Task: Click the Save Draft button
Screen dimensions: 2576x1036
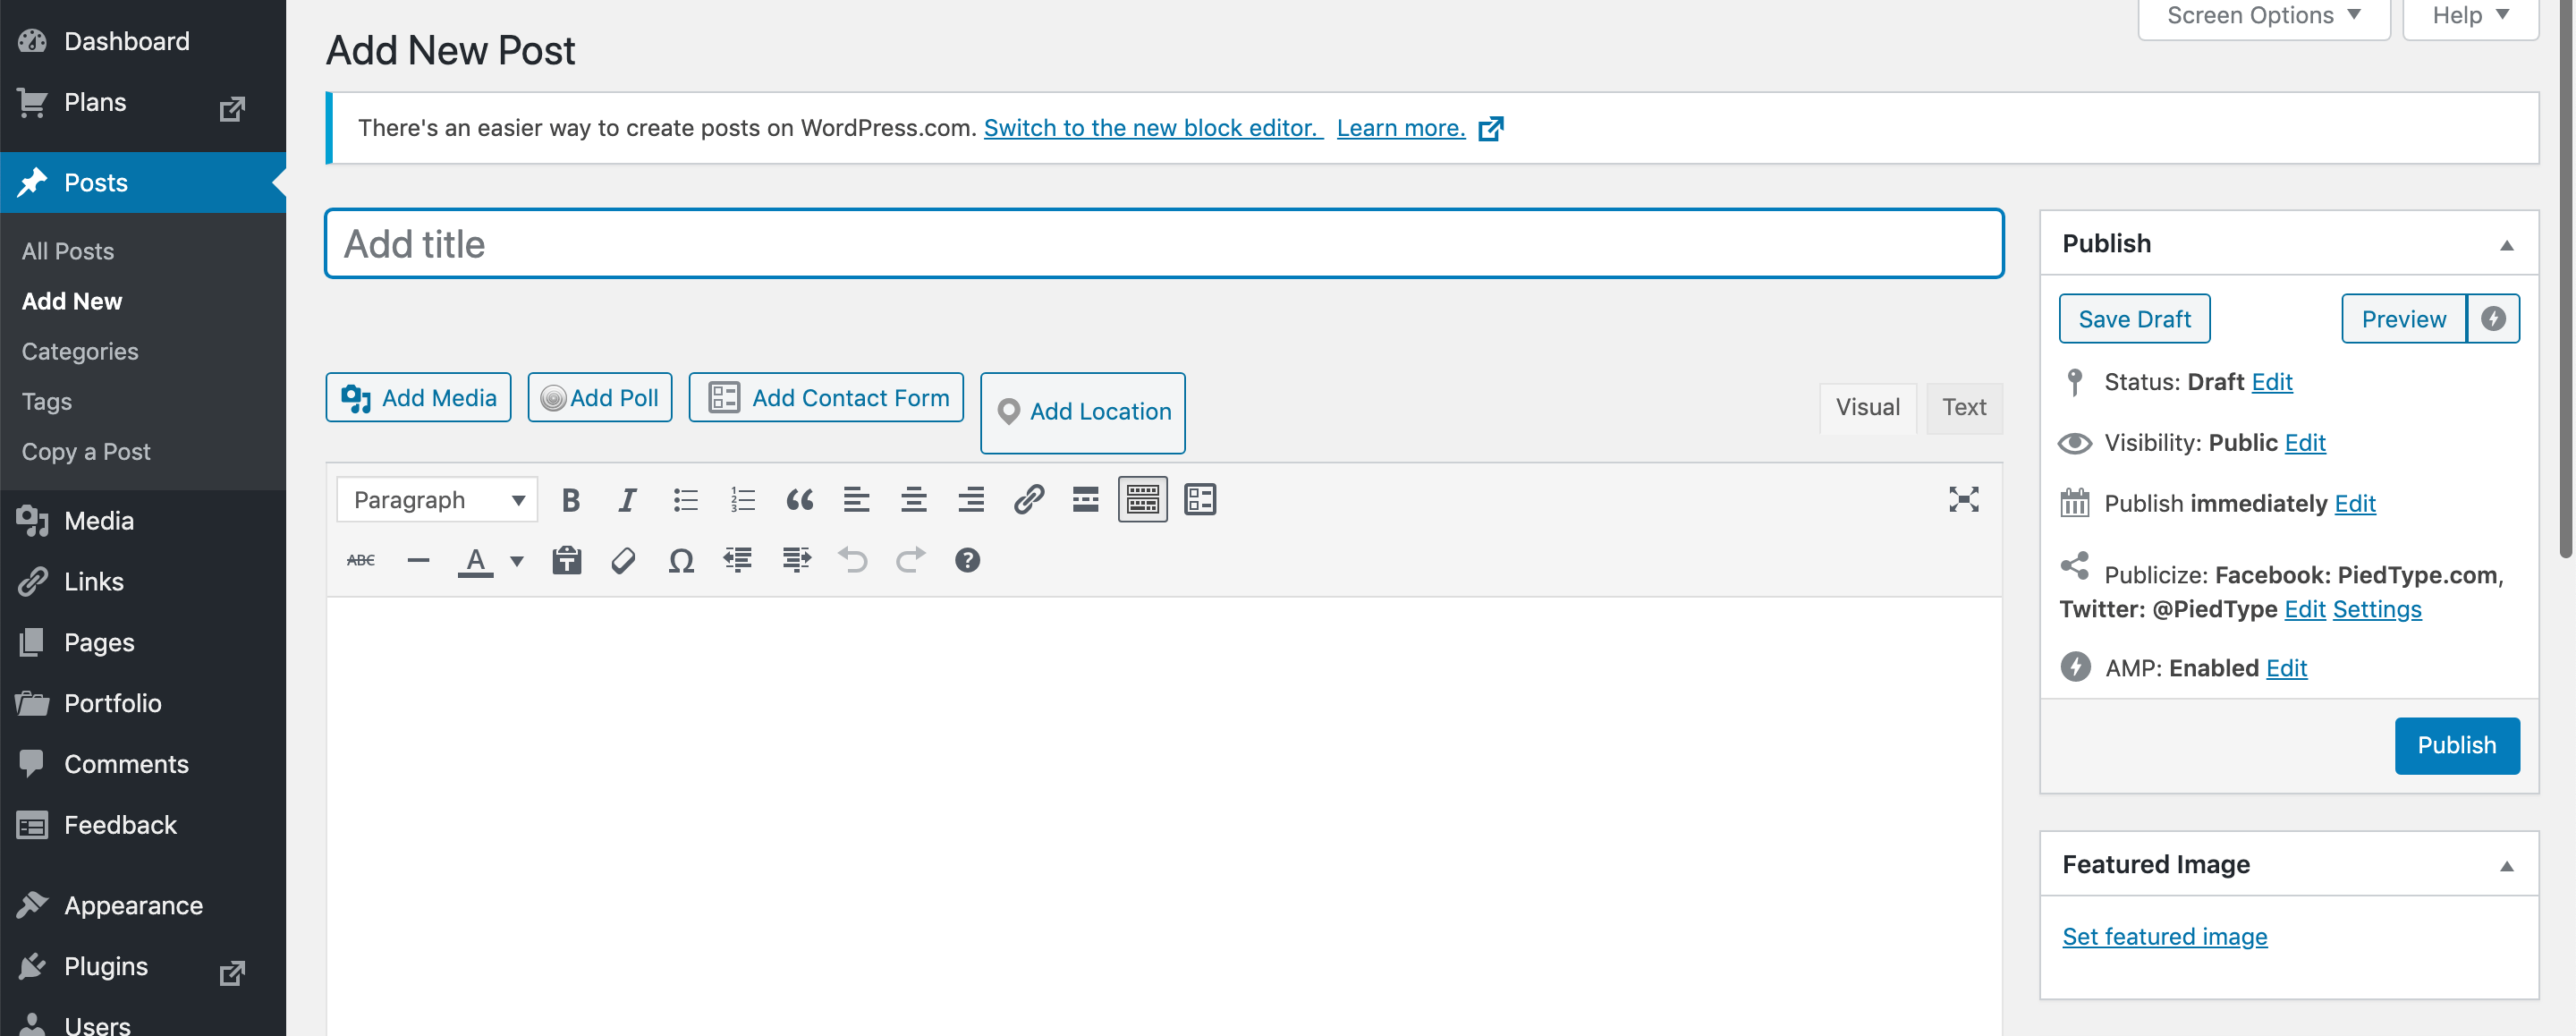Action: [2133, 320]
